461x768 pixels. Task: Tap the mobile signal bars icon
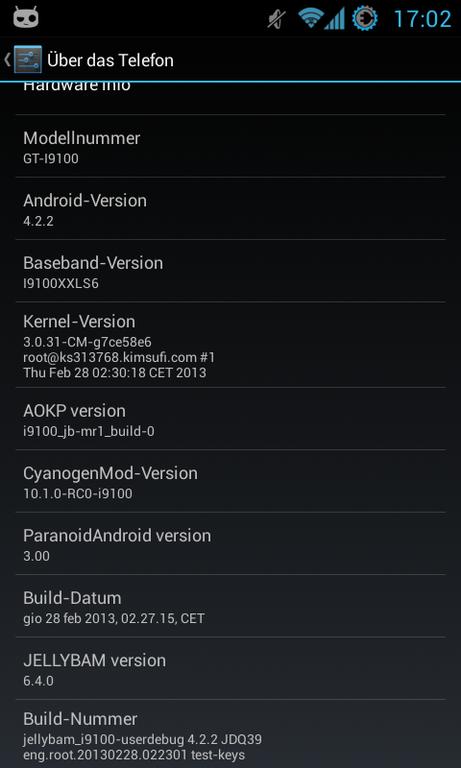[x=335, y=19]
